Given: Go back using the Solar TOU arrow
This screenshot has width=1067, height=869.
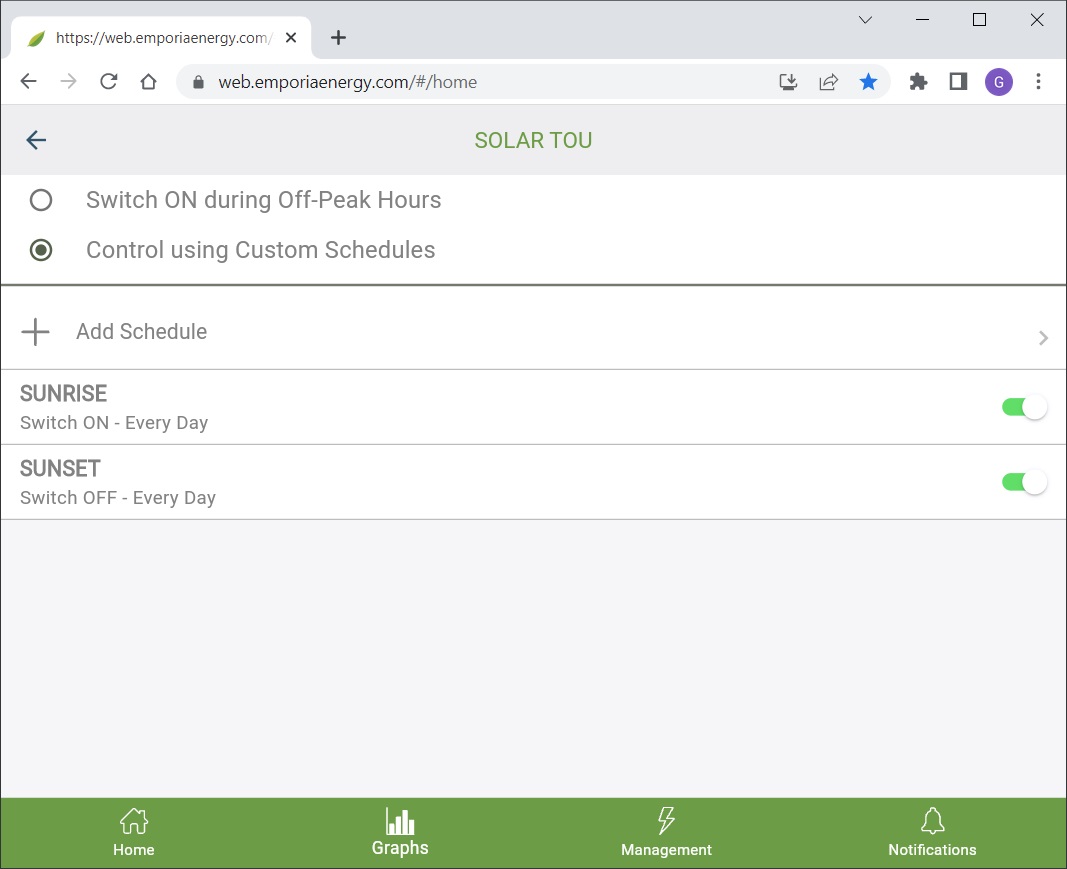Looking at the screenshot, I should [36, 140].
